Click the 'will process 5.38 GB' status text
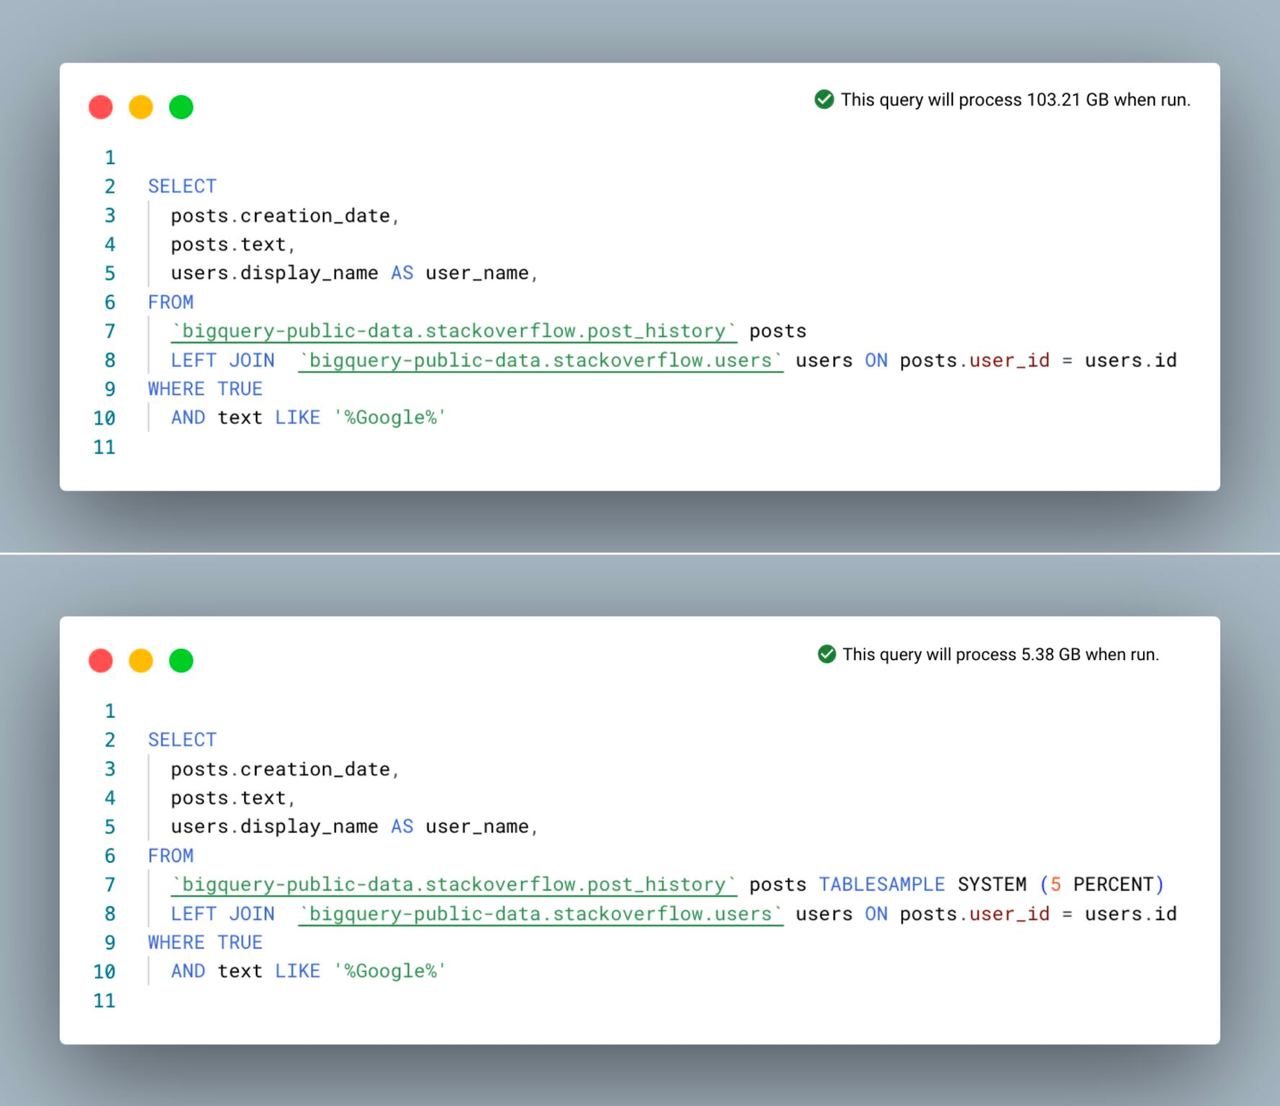This screenshot has width=1280, height=1106. [1000, 655]
